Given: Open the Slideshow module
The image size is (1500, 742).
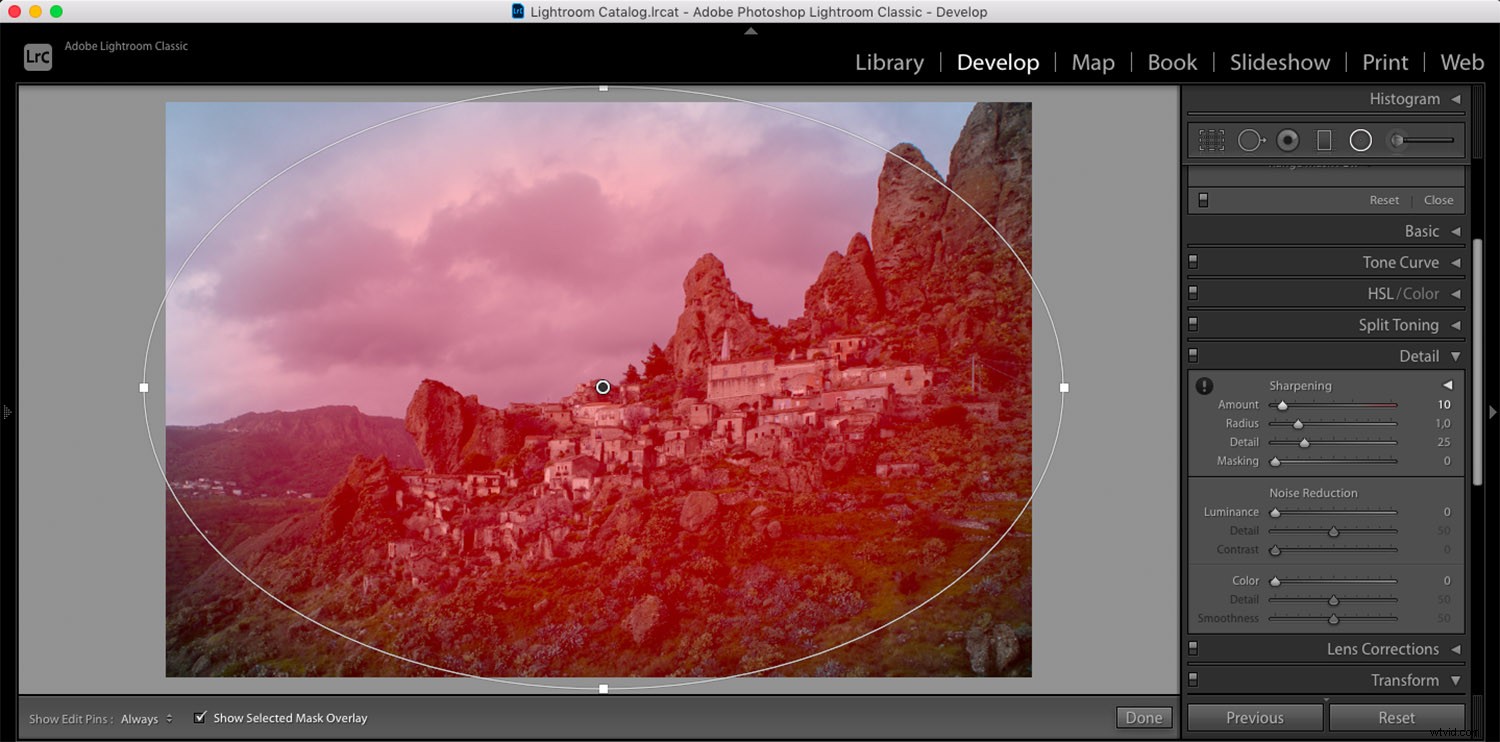Looking at the screenshot, I should coord(1280,62).
